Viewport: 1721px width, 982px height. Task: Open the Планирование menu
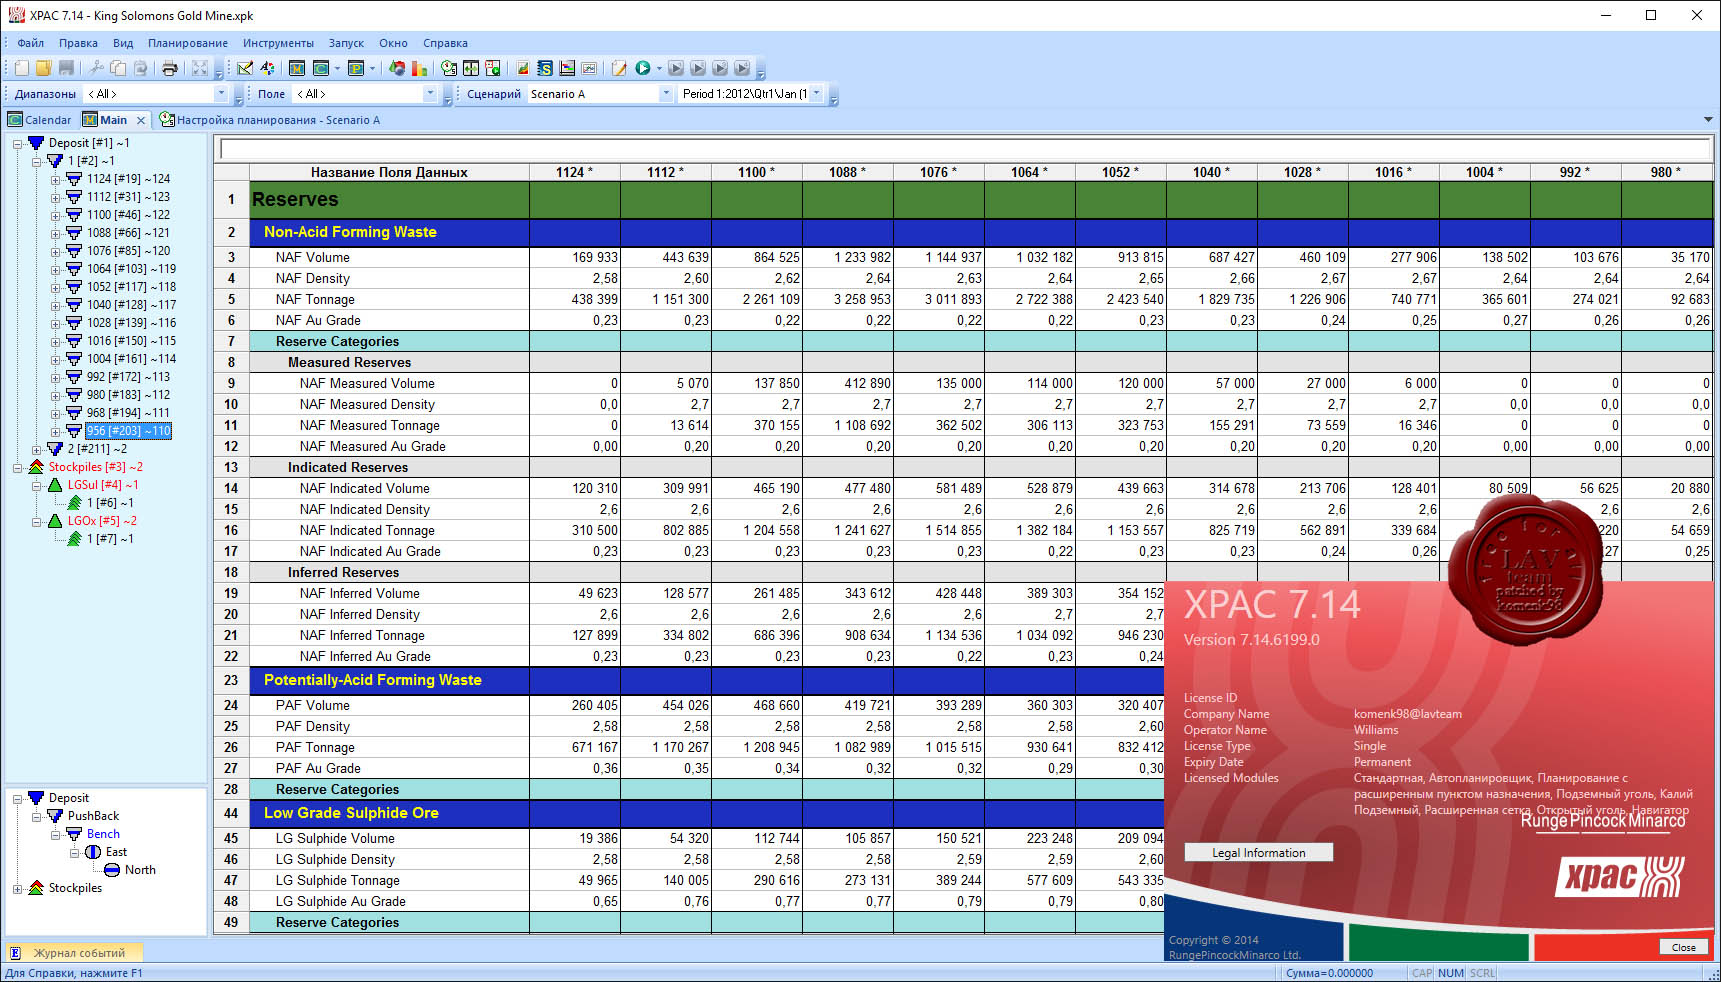click(188, 43)
